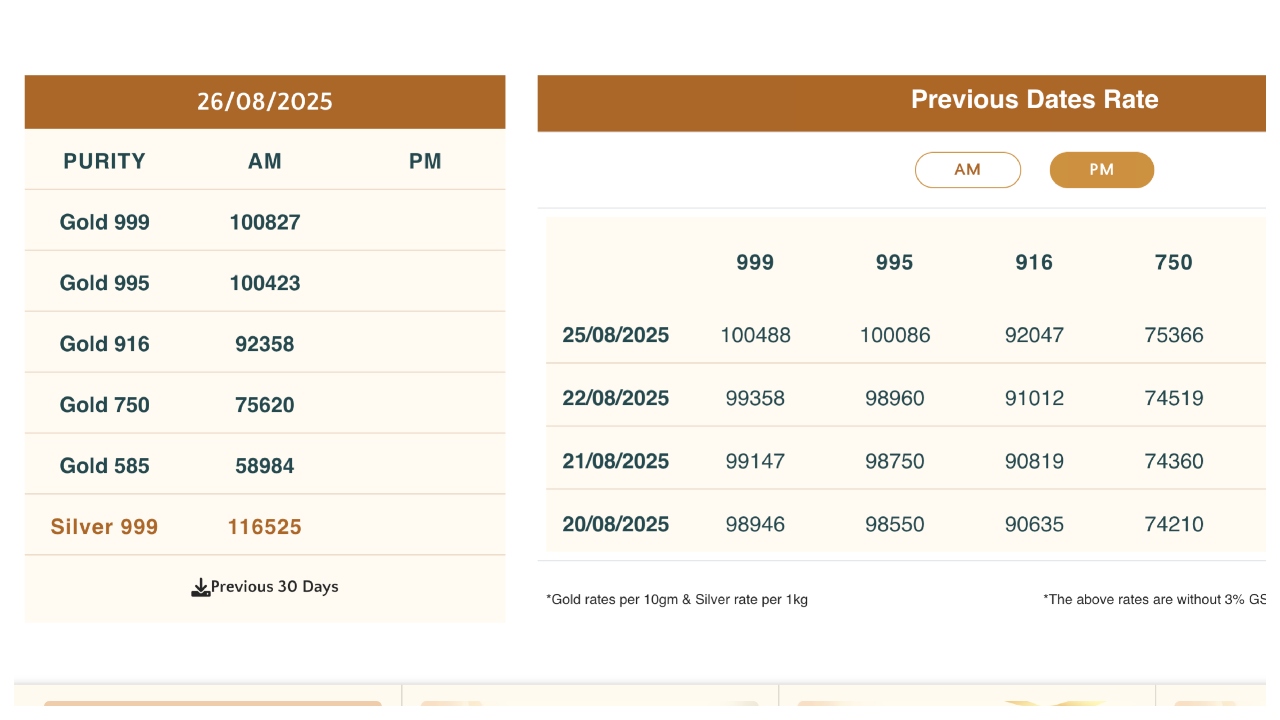This screenshot has height=720, width=1280.
Task: Click the 20/08/2025 date row
Action: [x=616, y=524]
